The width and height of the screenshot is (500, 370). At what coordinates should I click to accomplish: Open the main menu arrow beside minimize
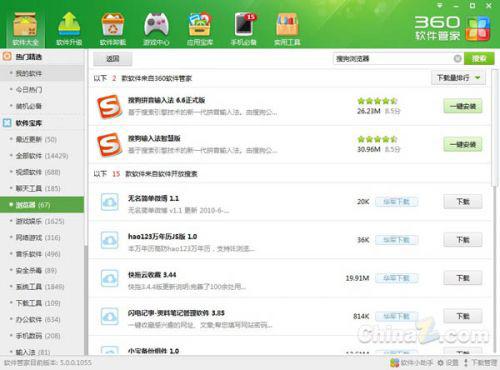(440, 6)
